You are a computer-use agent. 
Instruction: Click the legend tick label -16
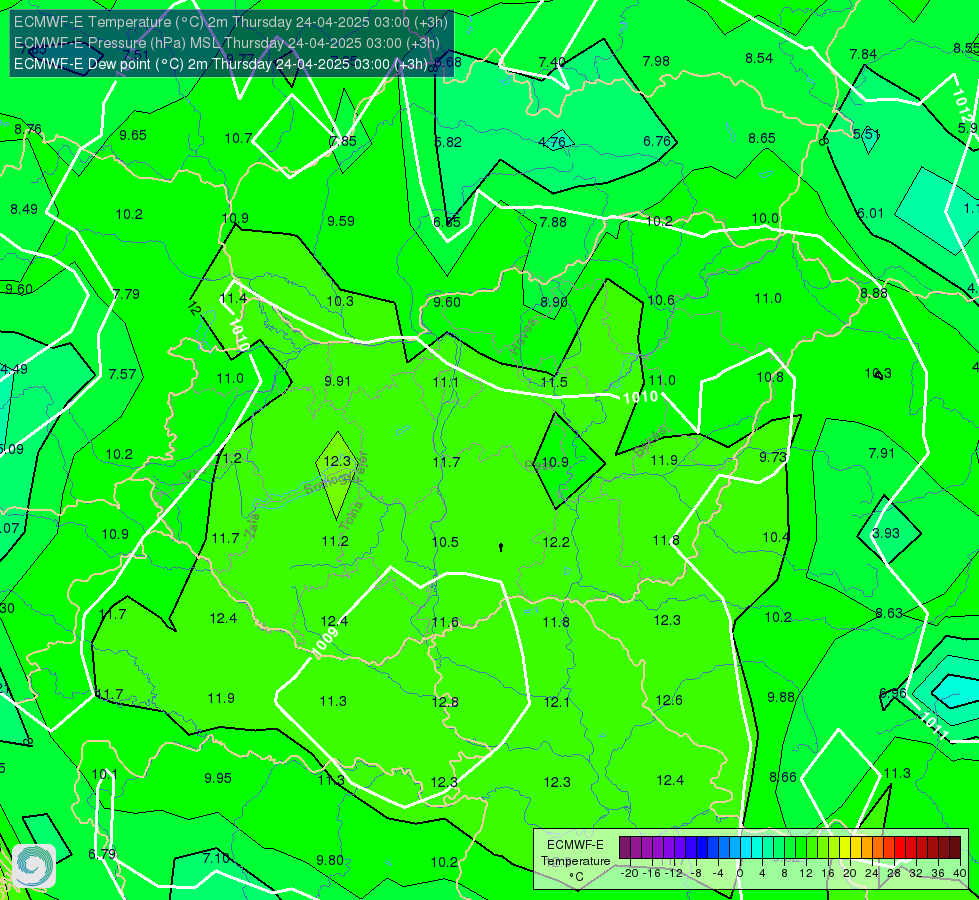click(x=652, y=873)
